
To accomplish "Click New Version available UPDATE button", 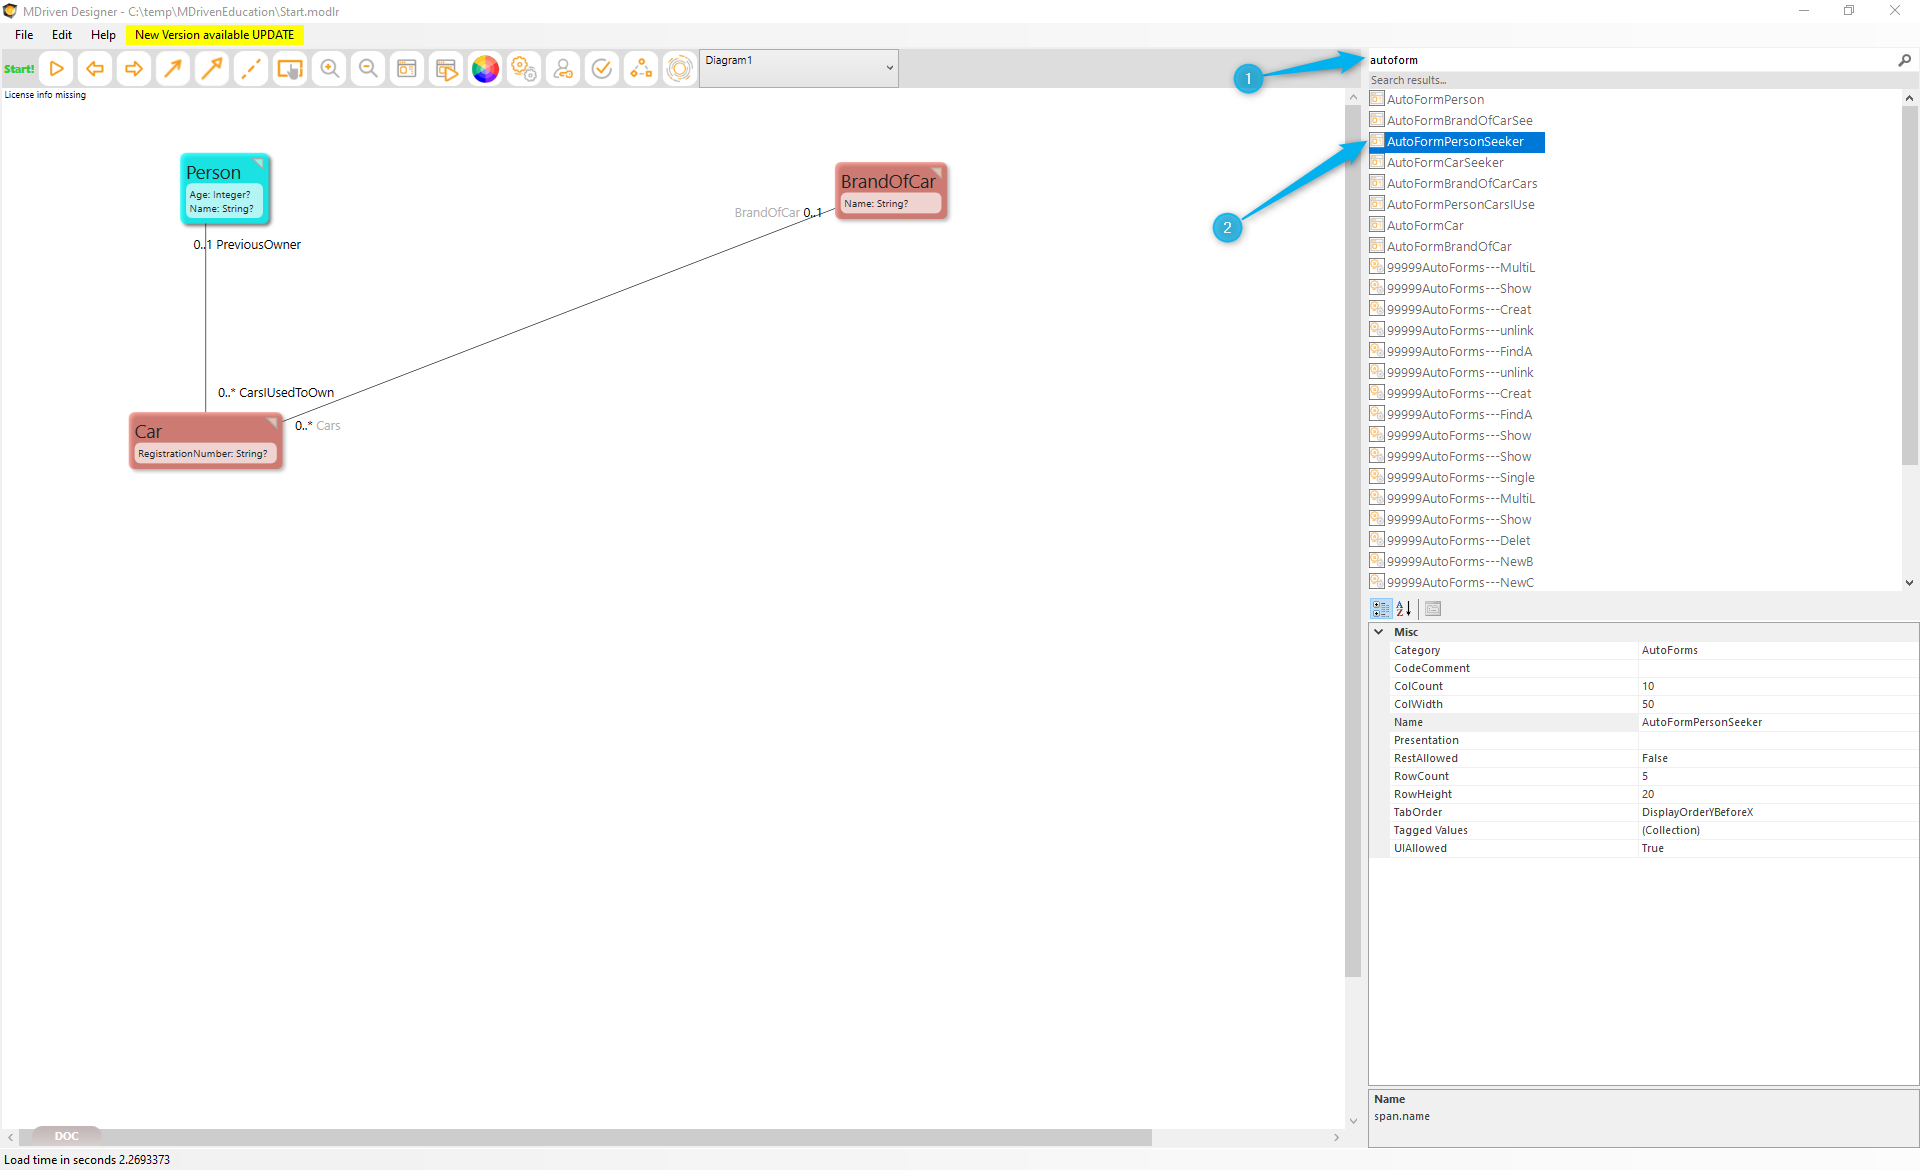I will click(214, 35).
